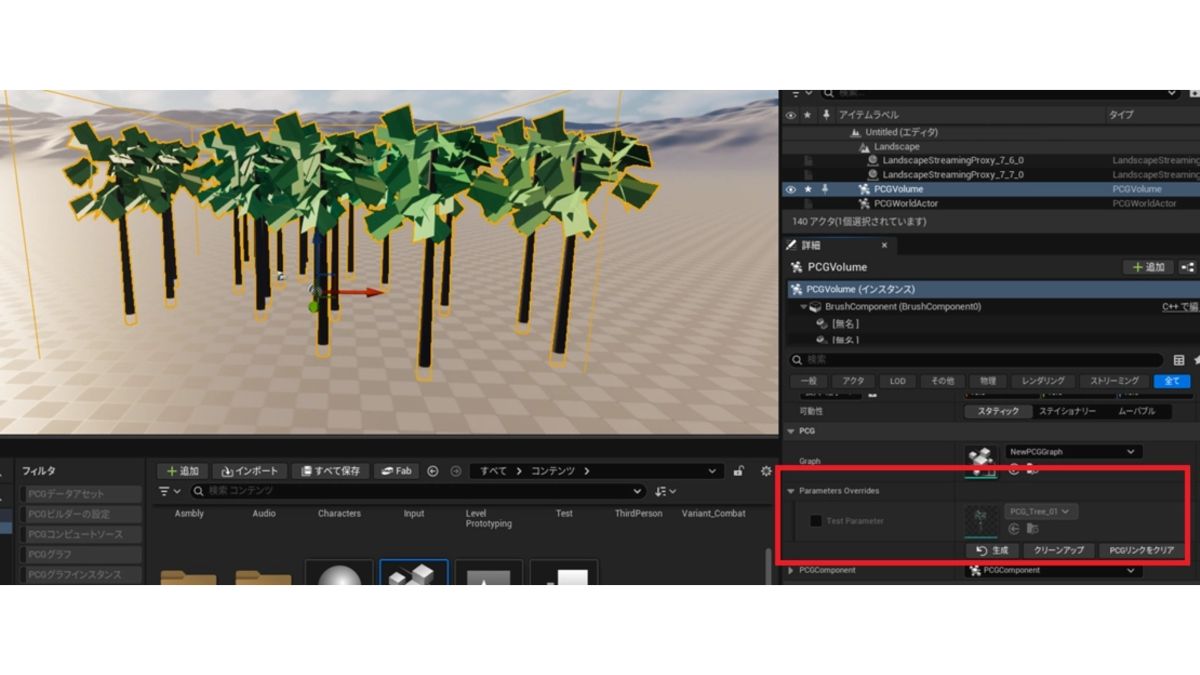Switch to the 詳細 tab
1200x675 pixels.
810,245
